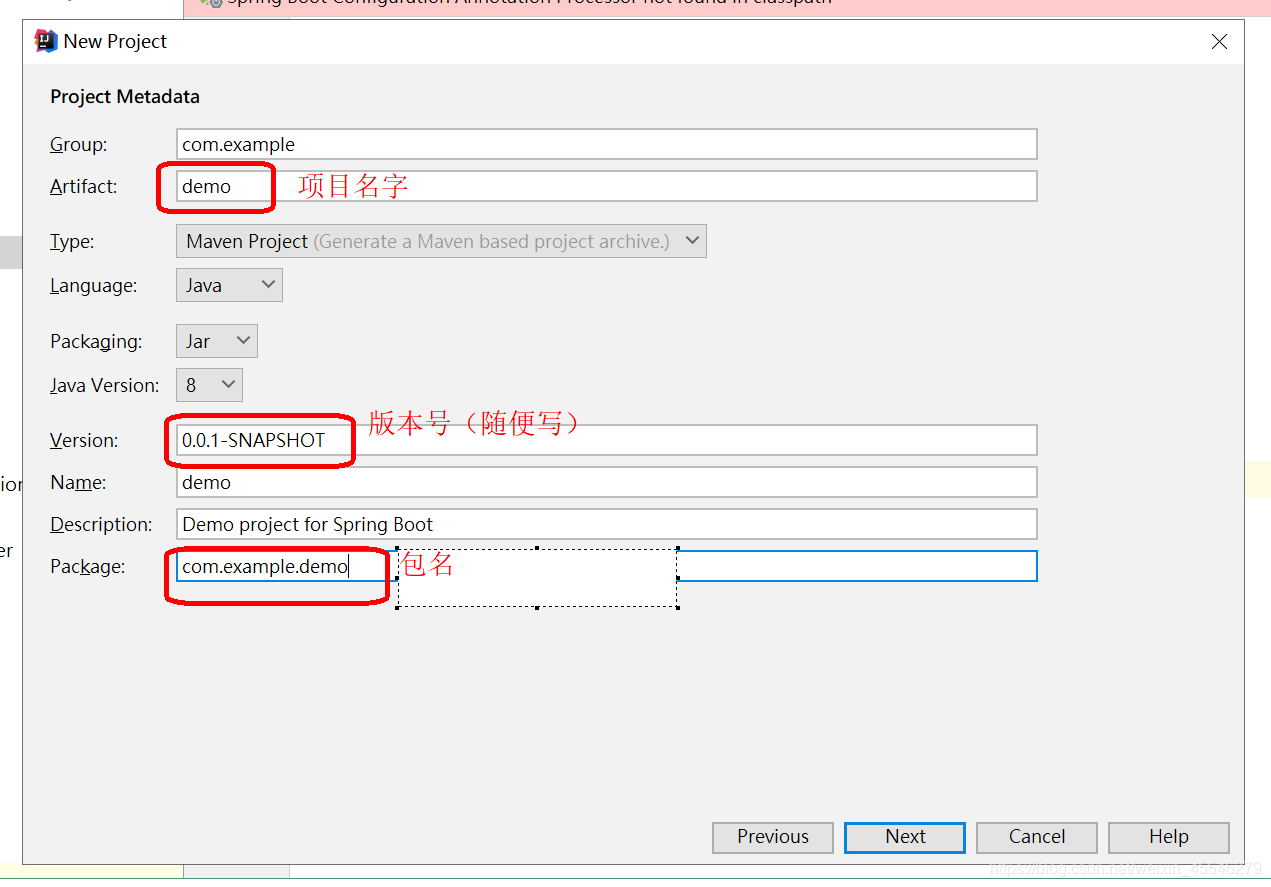This screenshot has width=1271, height=887.
Task: Proceed with the Next button
Action: (905, 837)
